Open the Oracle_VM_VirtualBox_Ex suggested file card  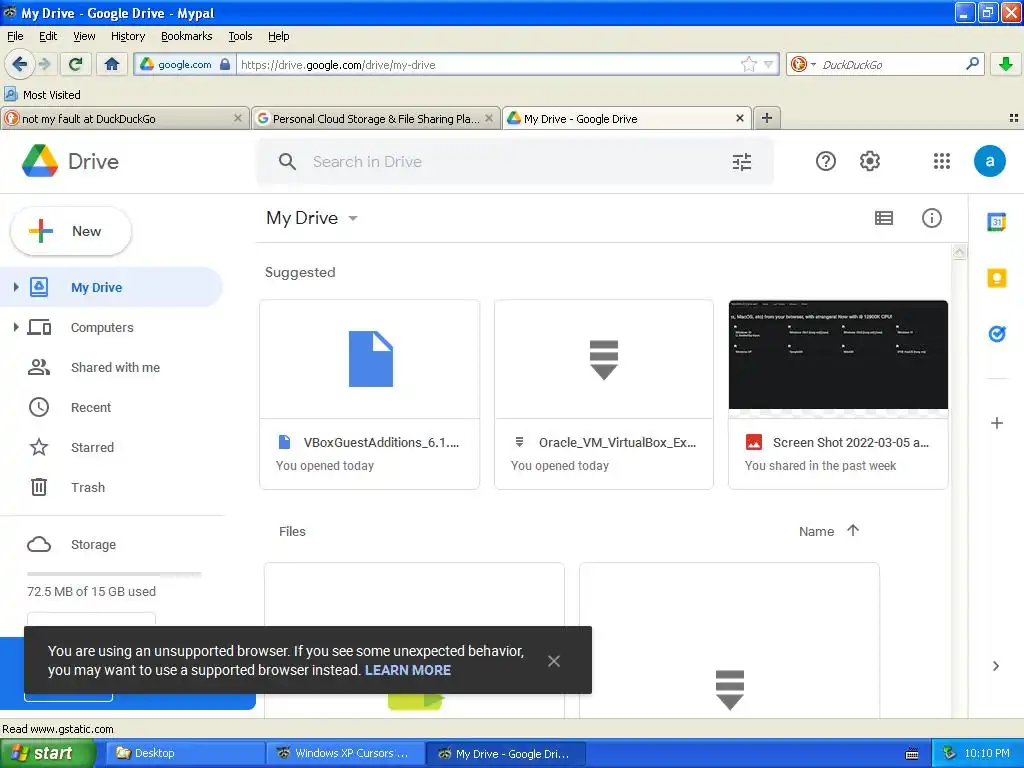point(603,394)
